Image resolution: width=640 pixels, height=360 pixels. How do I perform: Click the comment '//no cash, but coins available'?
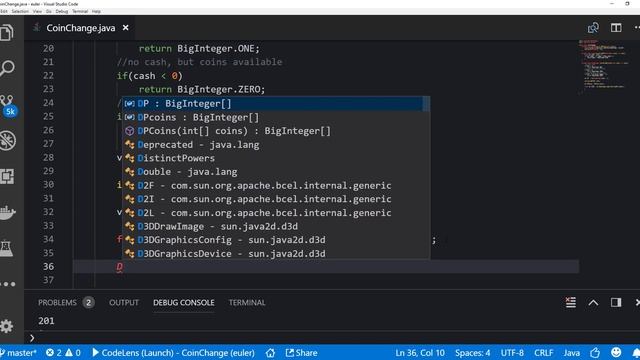click(x=199, y=62)
